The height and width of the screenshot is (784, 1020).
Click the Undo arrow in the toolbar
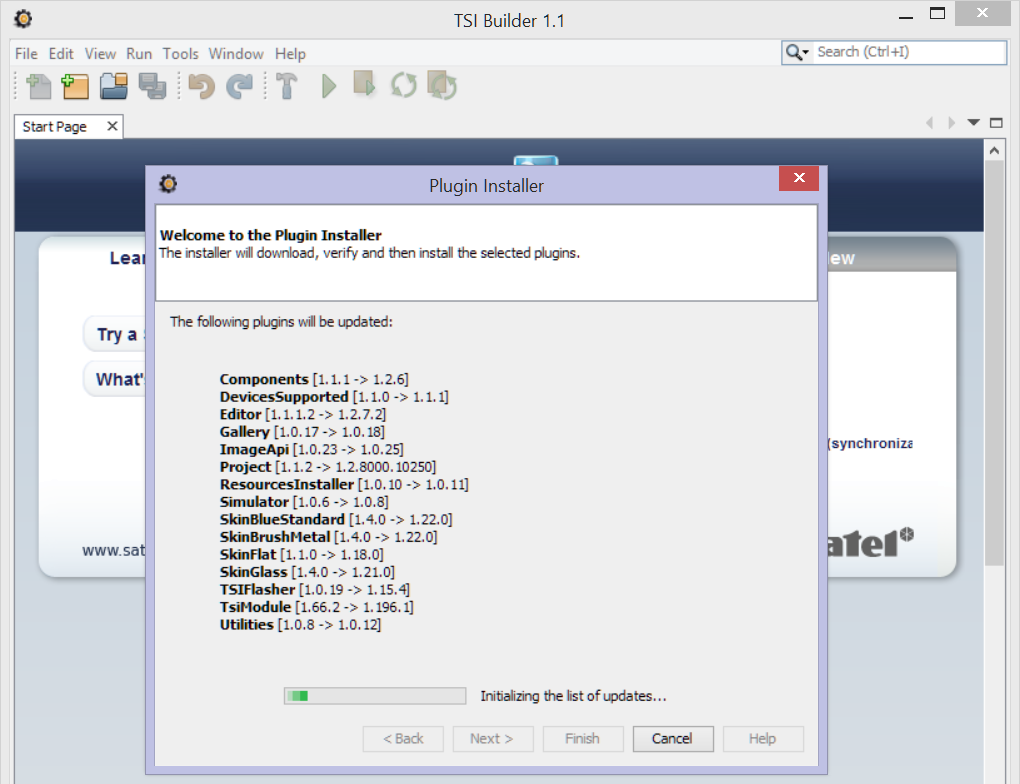201,86
